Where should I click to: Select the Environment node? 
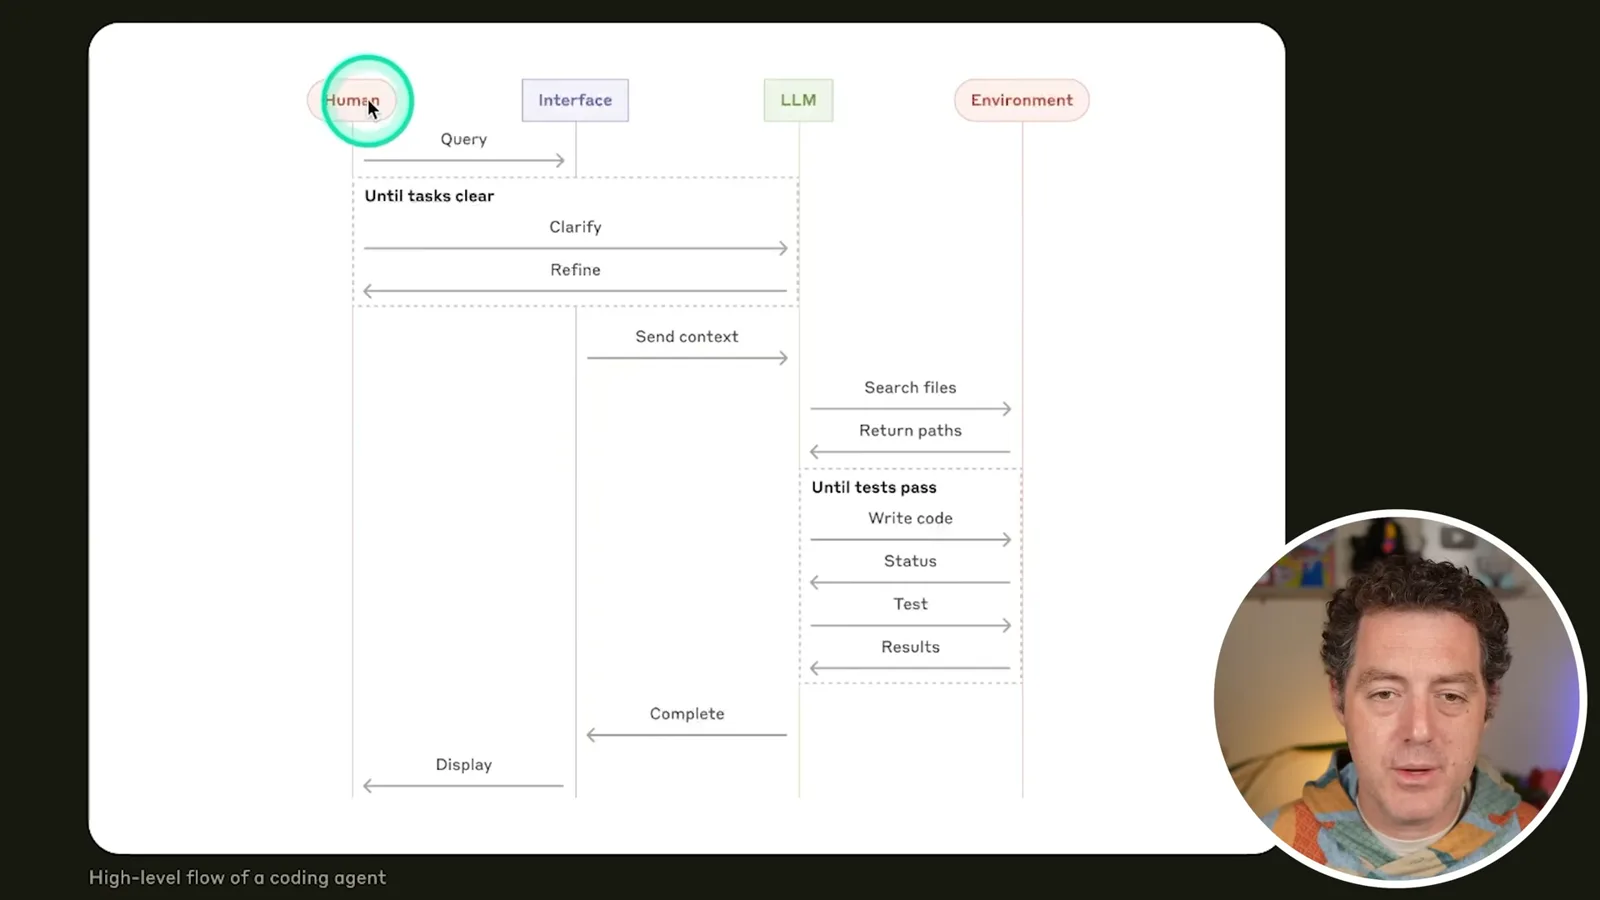point(1021,100)
